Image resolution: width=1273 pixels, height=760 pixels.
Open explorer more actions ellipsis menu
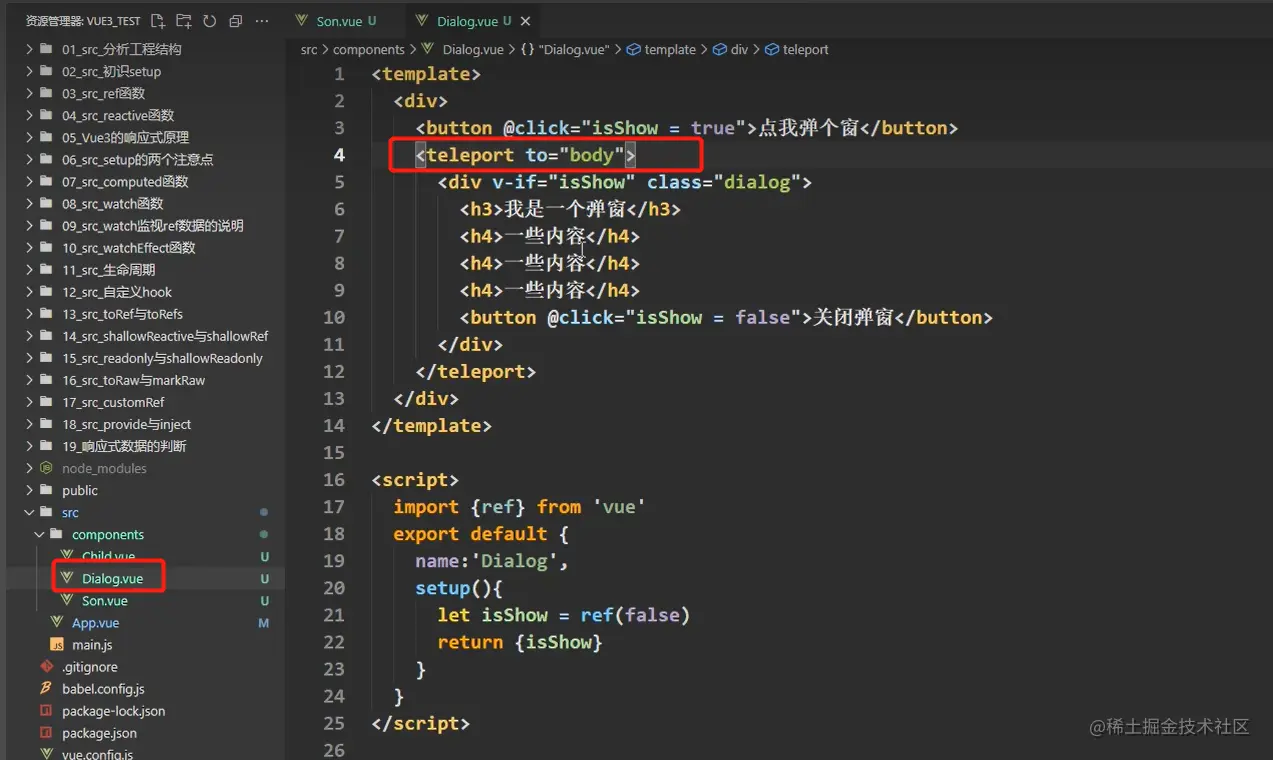pos(262,21)
